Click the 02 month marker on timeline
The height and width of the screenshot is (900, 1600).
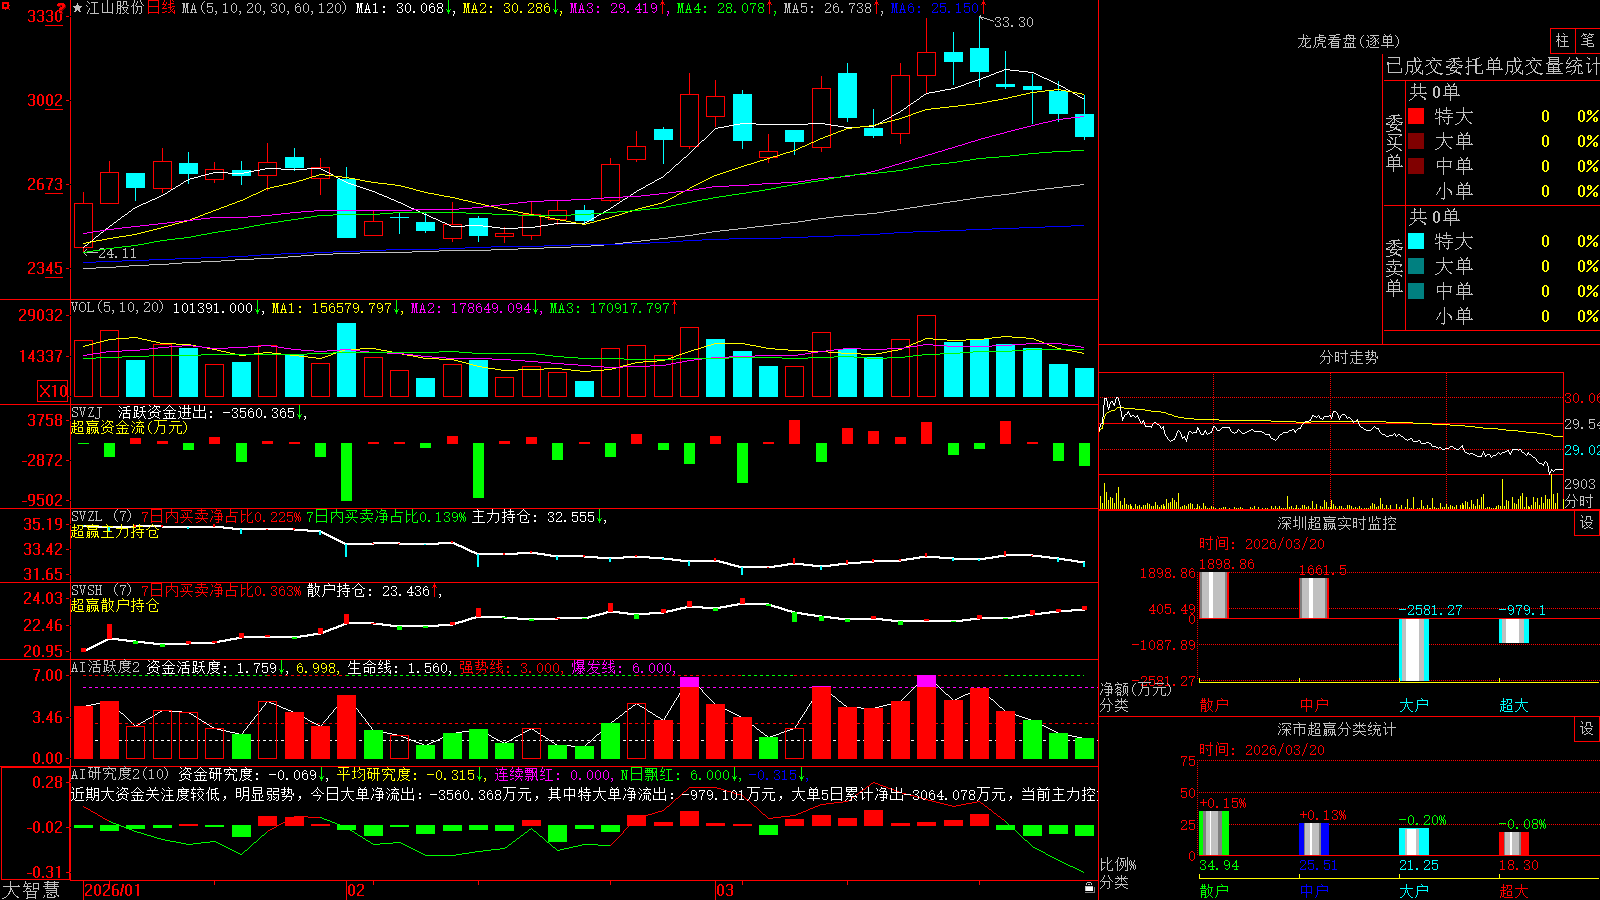355,890
